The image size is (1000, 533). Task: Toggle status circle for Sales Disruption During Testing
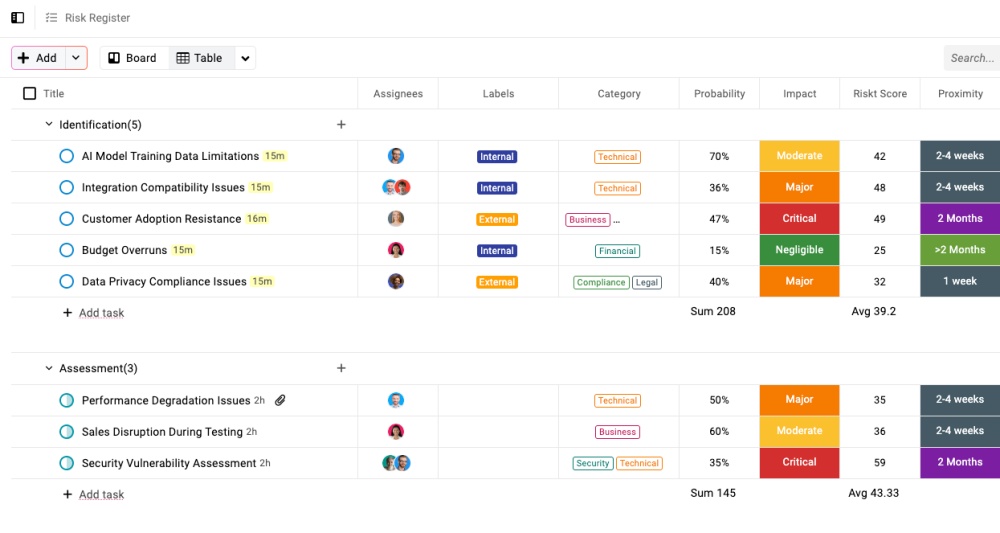67,432
